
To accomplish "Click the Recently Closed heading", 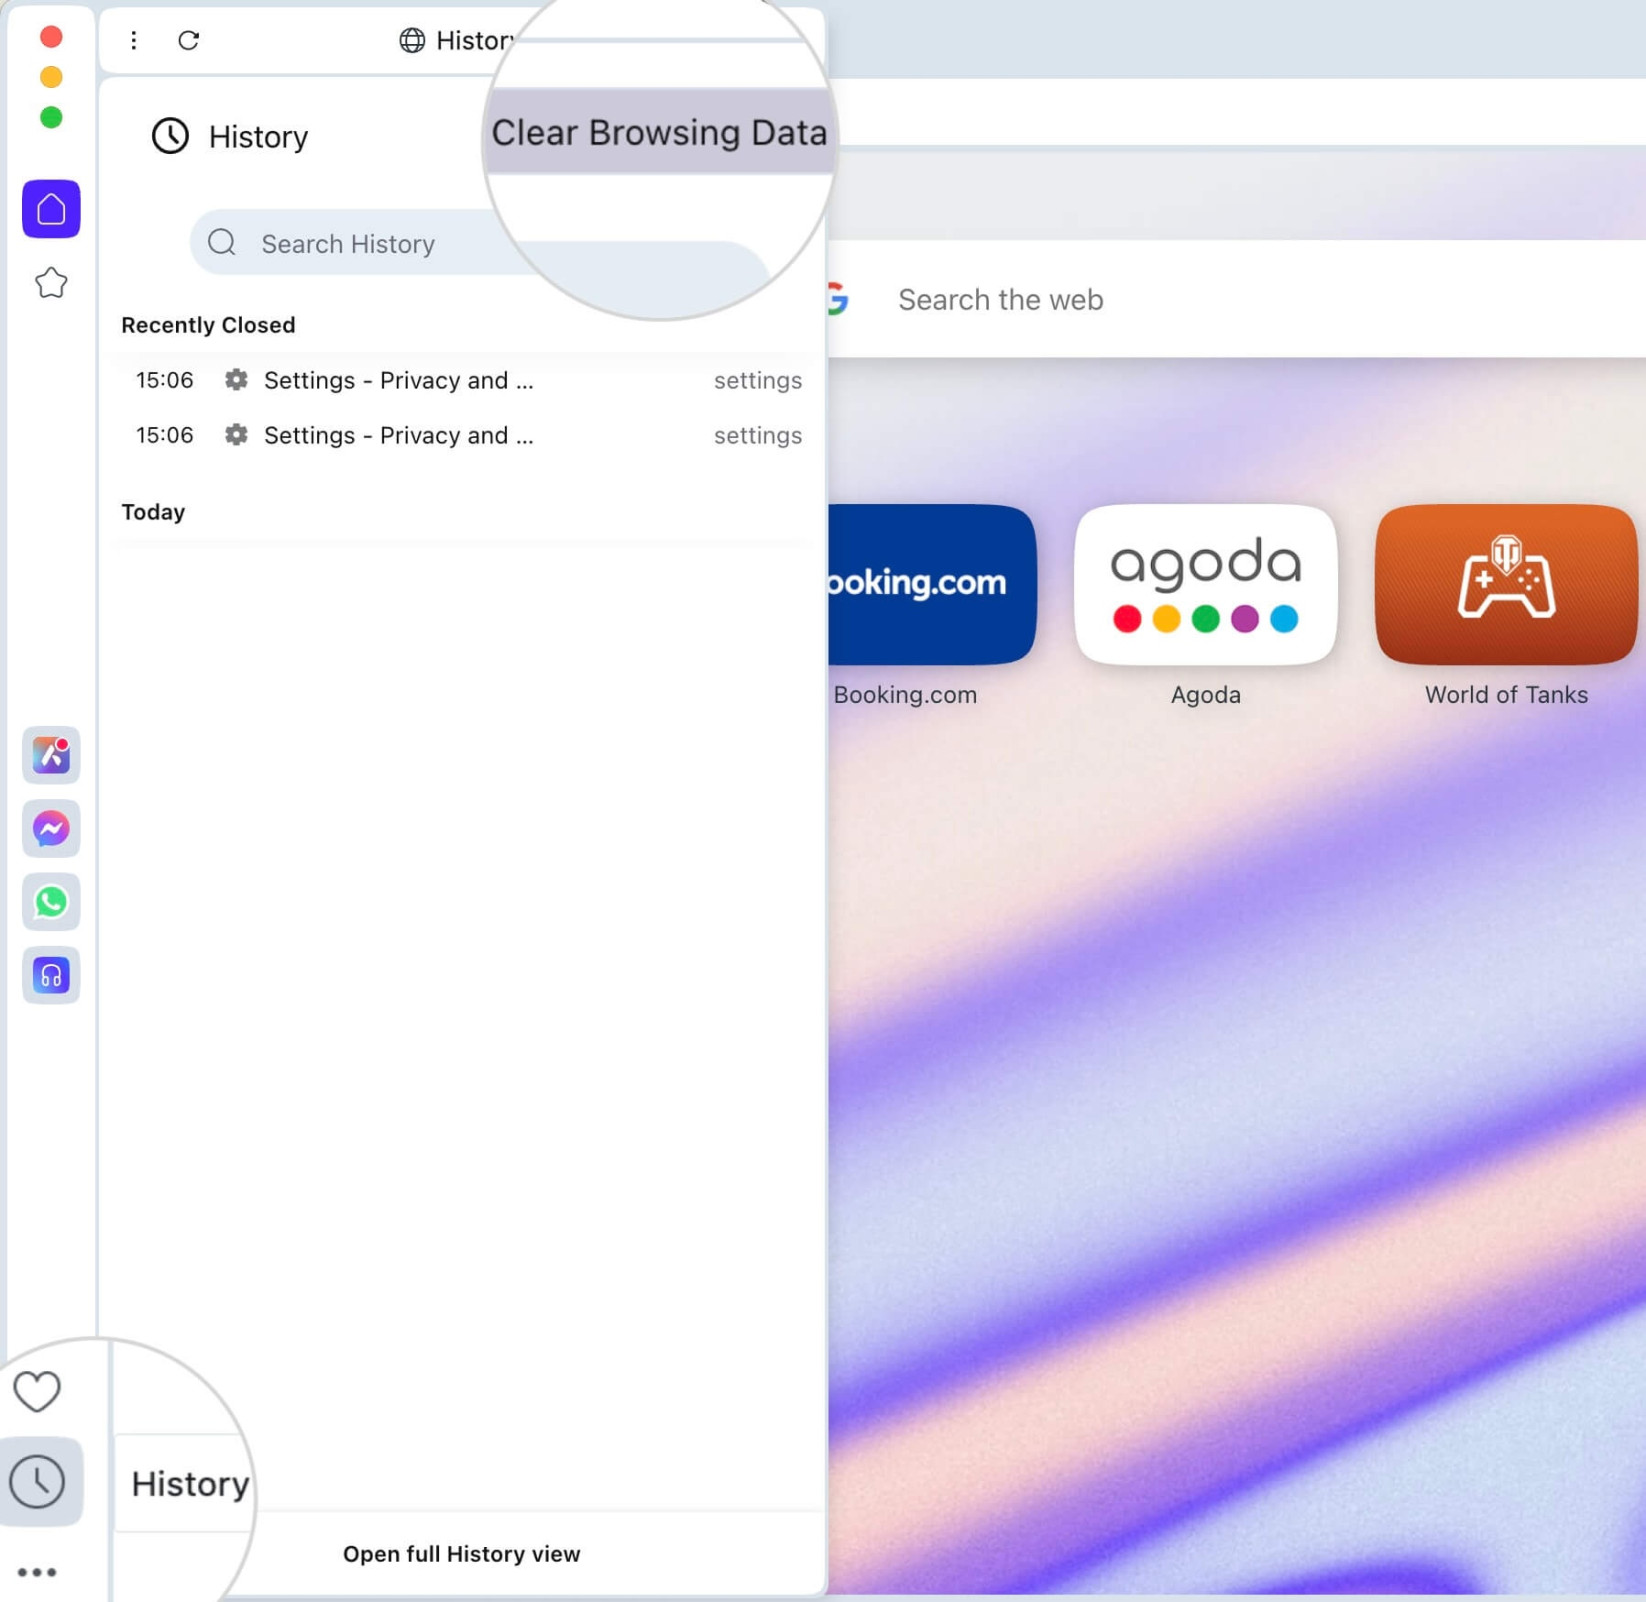I will click(x=208, y=325).
